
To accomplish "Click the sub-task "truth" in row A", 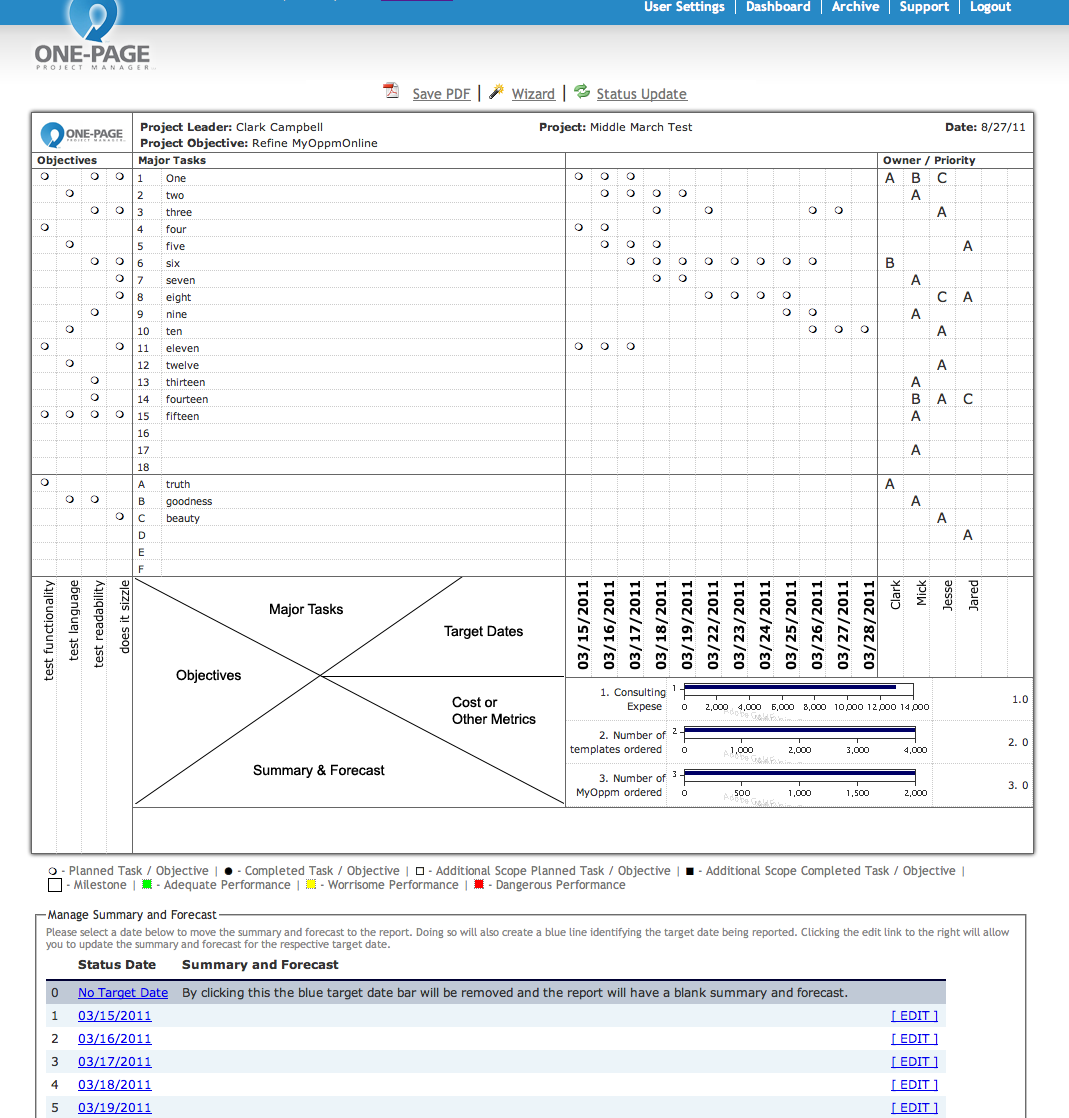I will (178, 484).
